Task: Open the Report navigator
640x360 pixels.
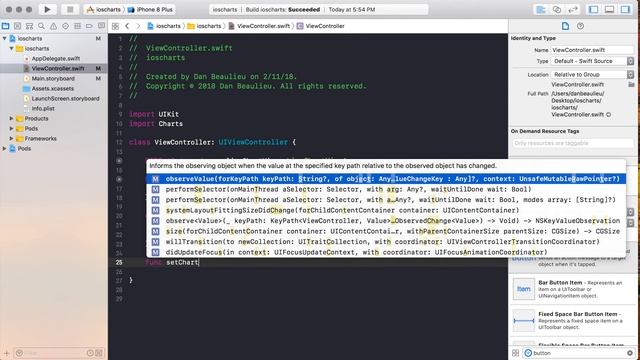Action: pos(101,26)
